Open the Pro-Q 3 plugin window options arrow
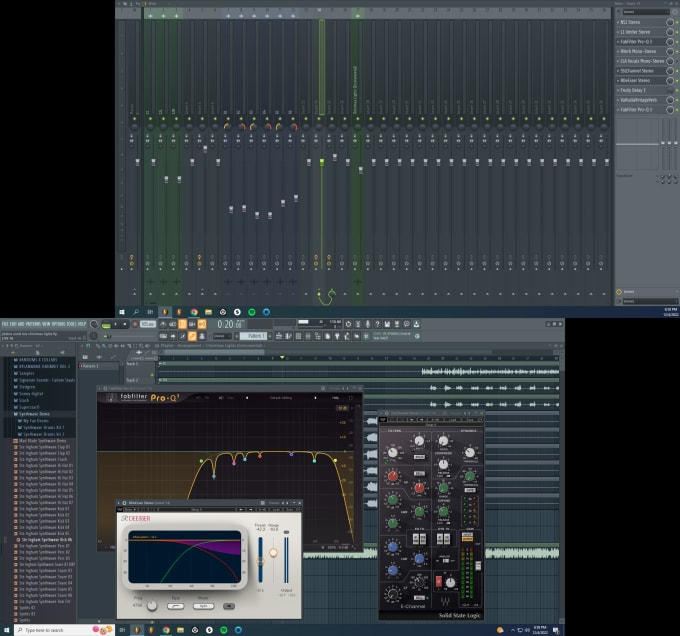This screenshot has height=636, width=680. [x=100, y=388]
